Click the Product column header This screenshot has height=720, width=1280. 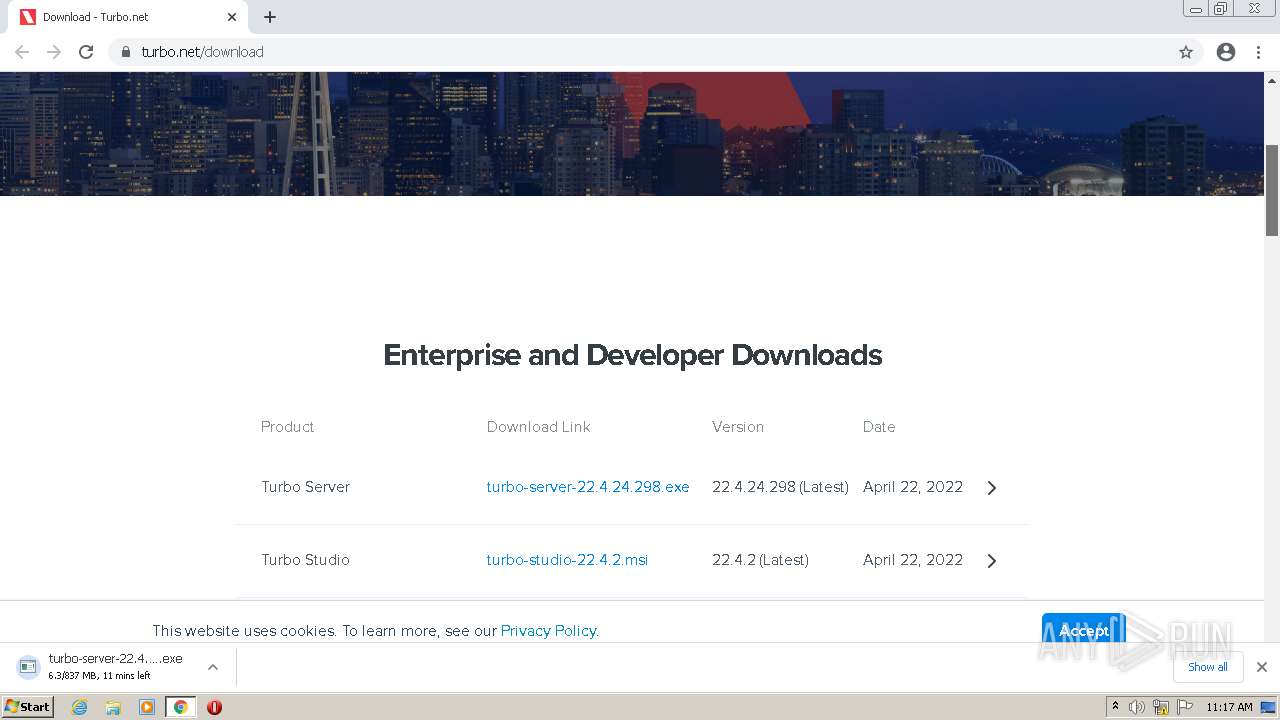click(288, 427)
